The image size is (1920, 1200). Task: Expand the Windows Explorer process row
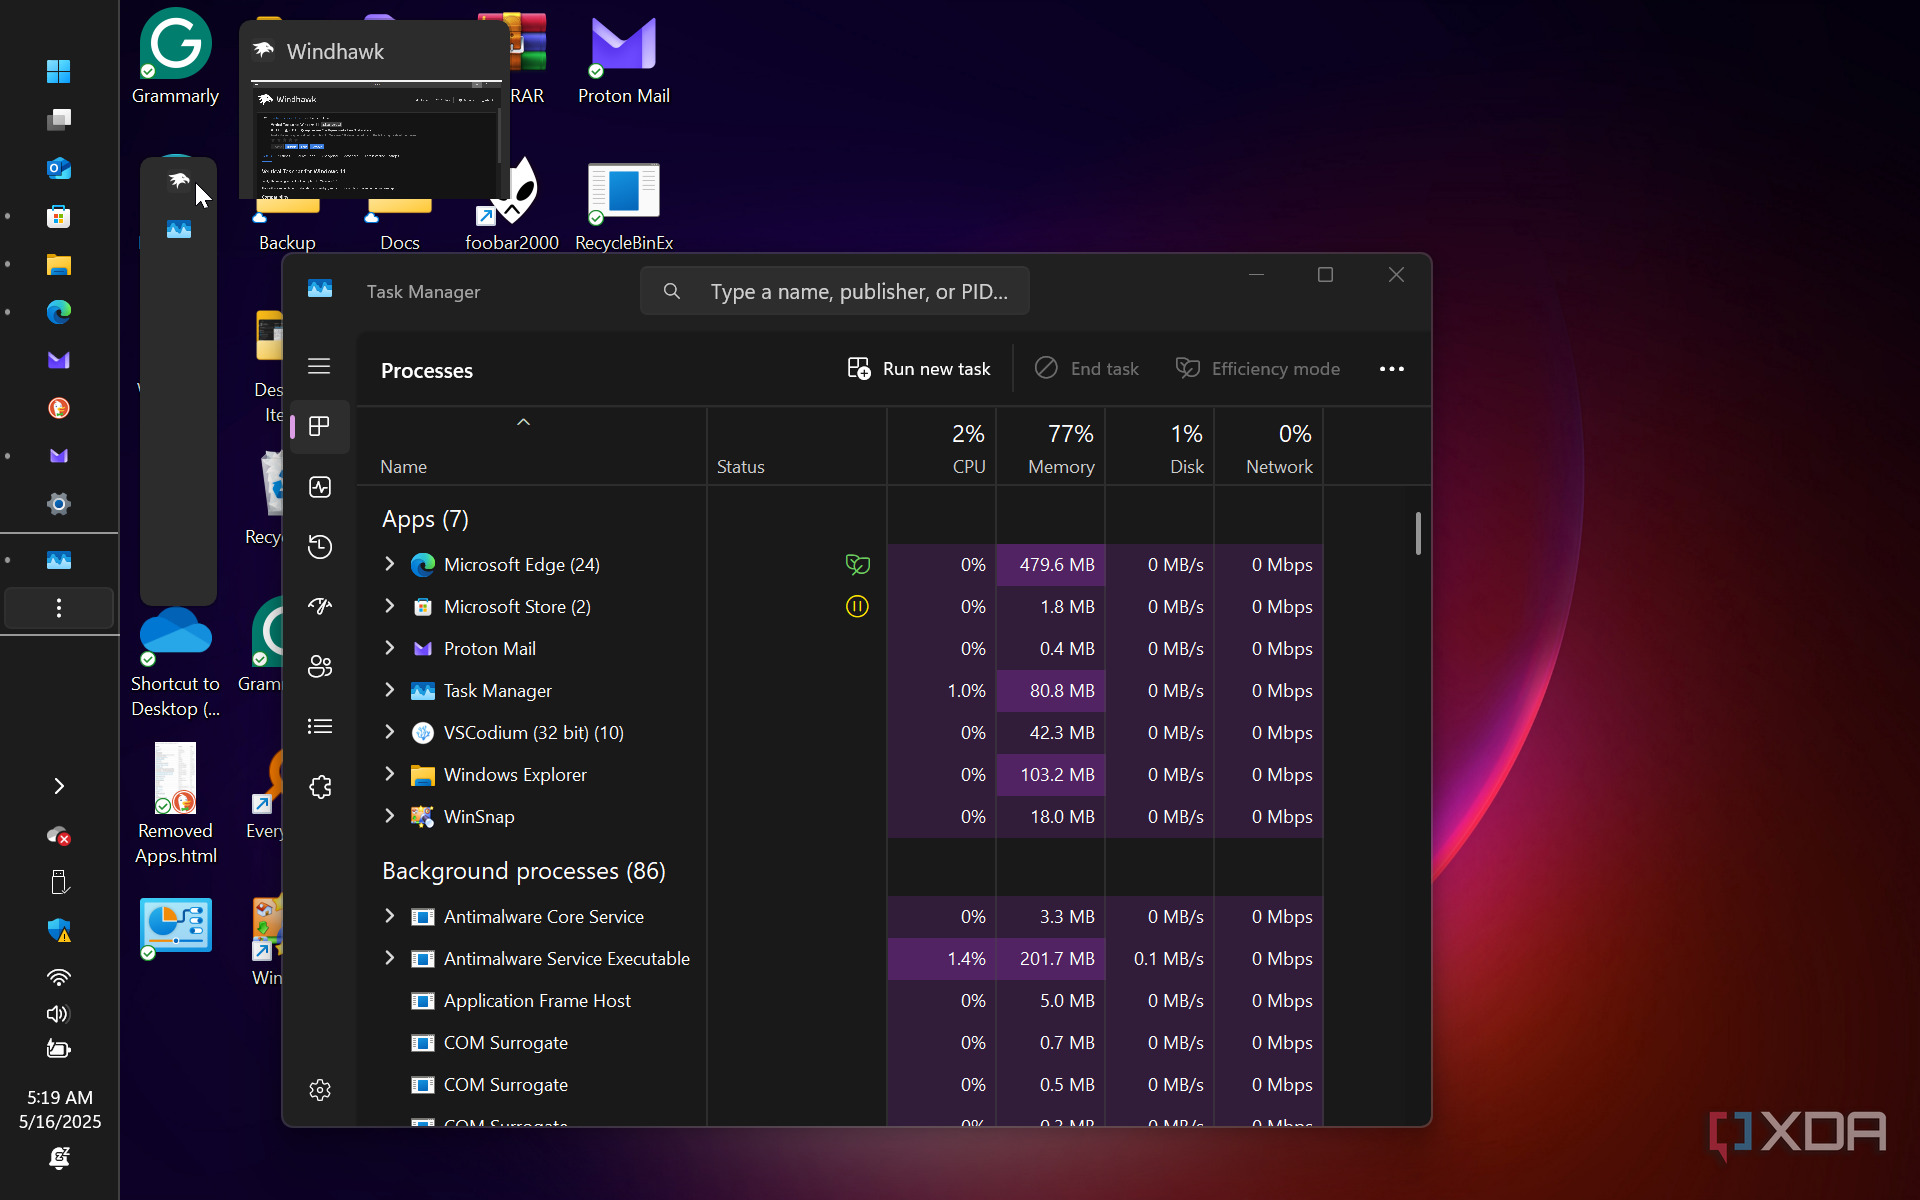click(x=390, y=774)
